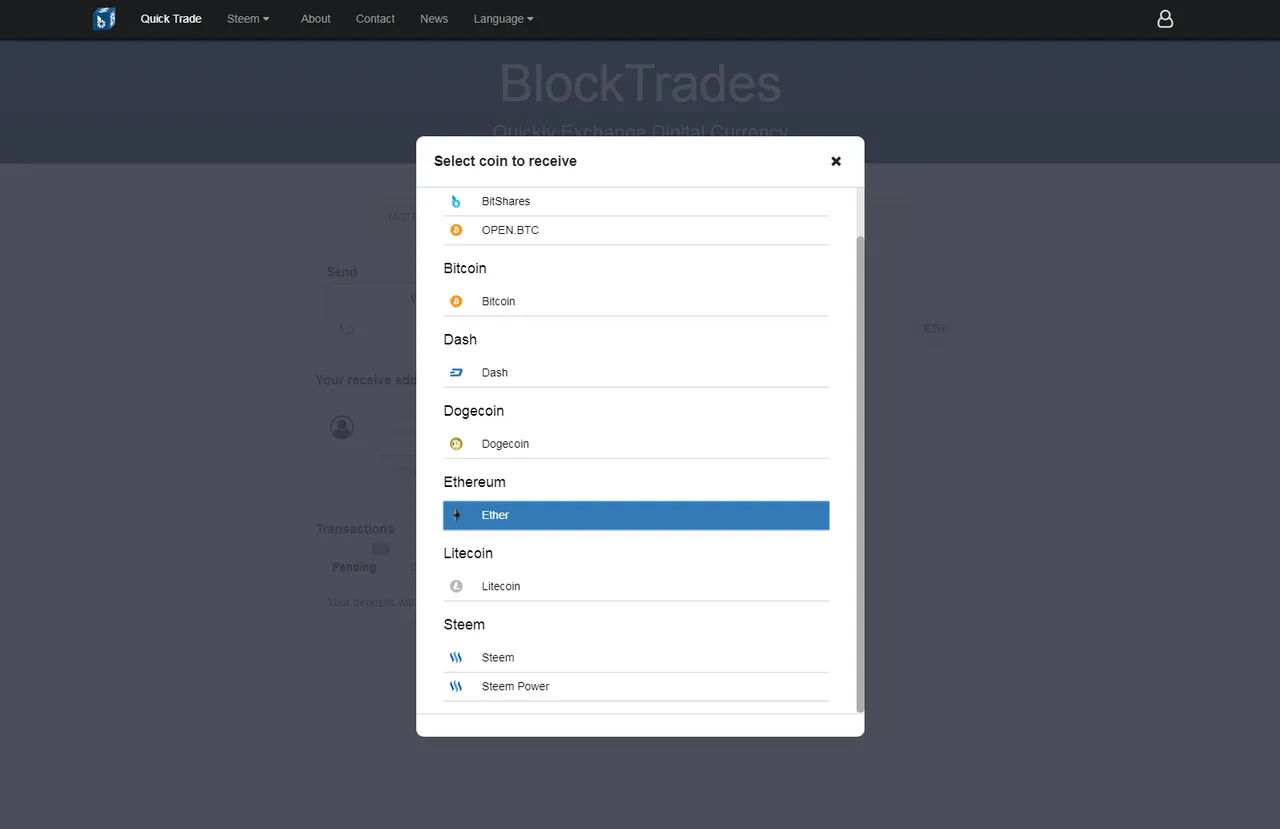Click the Steem coin icon
1280x829 pixels.
pyautogui.click(x=456, y=657)
